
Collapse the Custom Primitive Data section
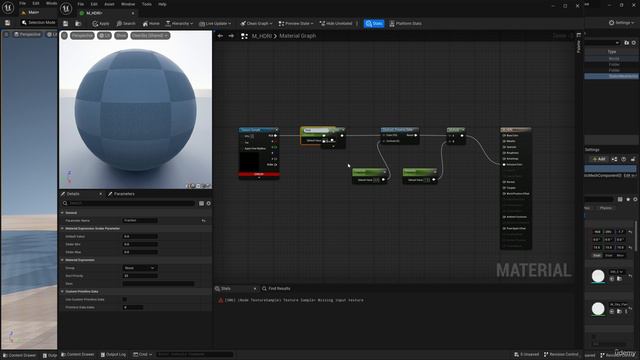(x=62, y=292)
